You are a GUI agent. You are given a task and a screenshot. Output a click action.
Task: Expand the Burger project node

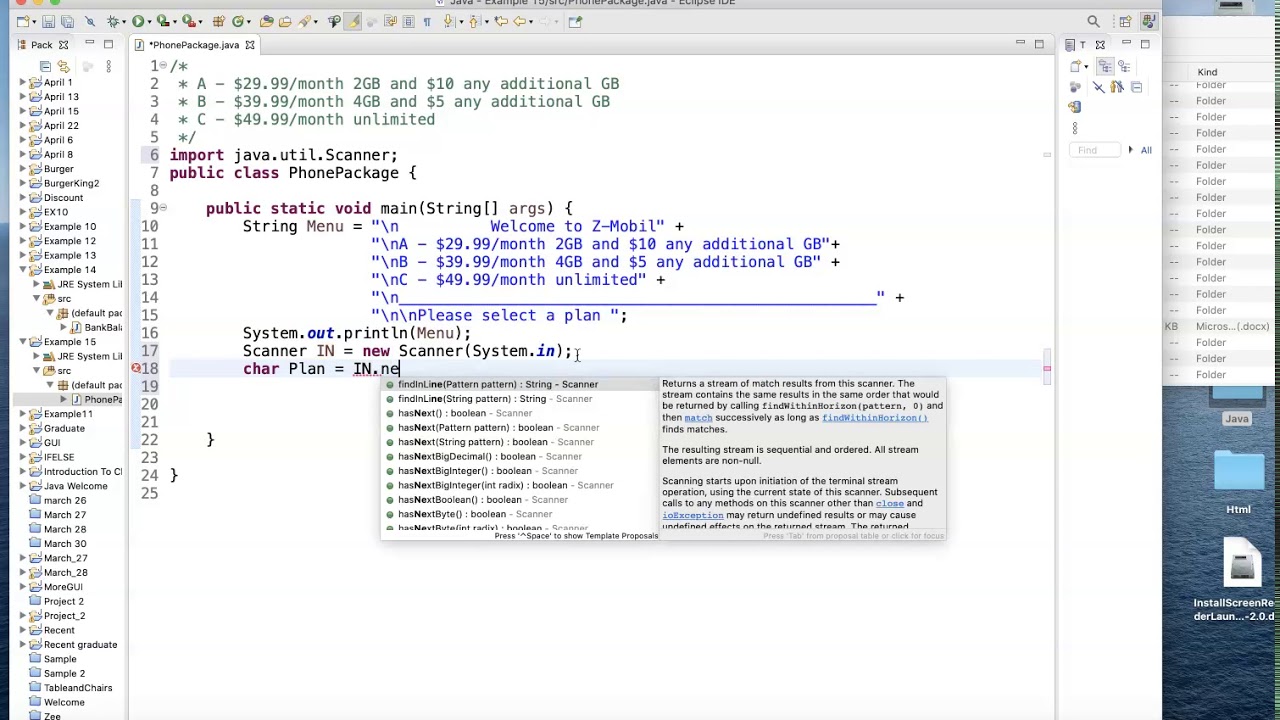click(x=23, y=169)
